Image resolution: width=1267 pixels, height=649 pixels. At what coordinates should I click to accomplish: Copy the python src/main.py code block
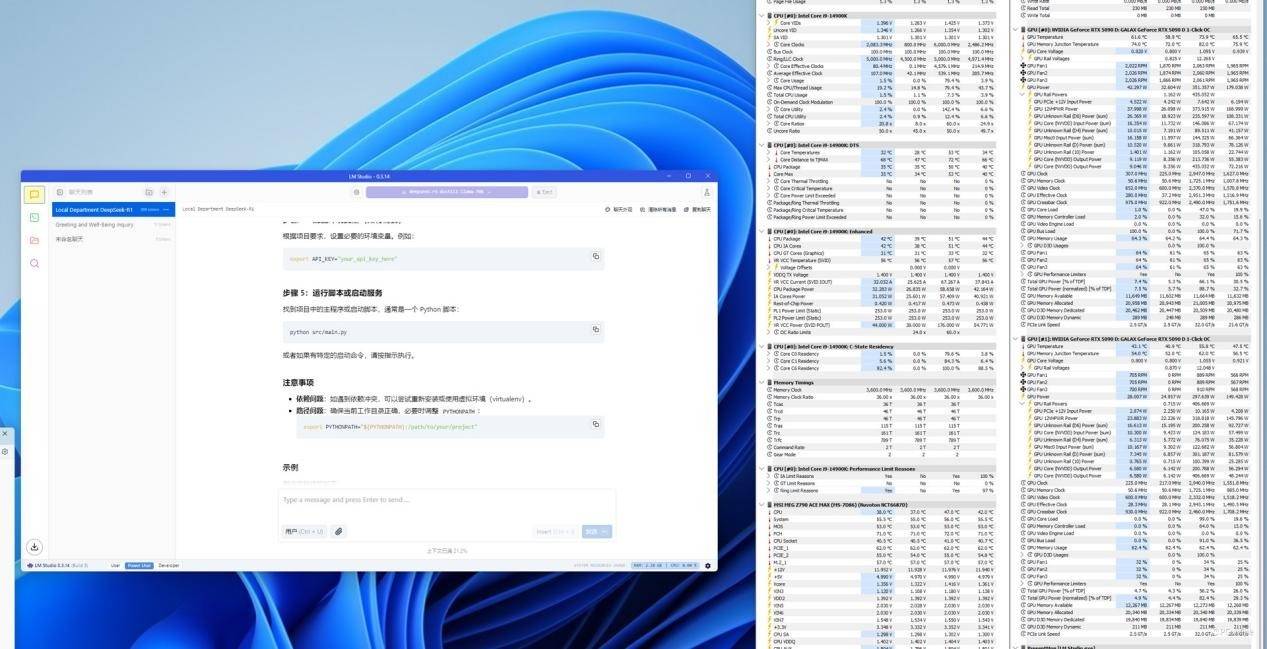coord(595,329)
